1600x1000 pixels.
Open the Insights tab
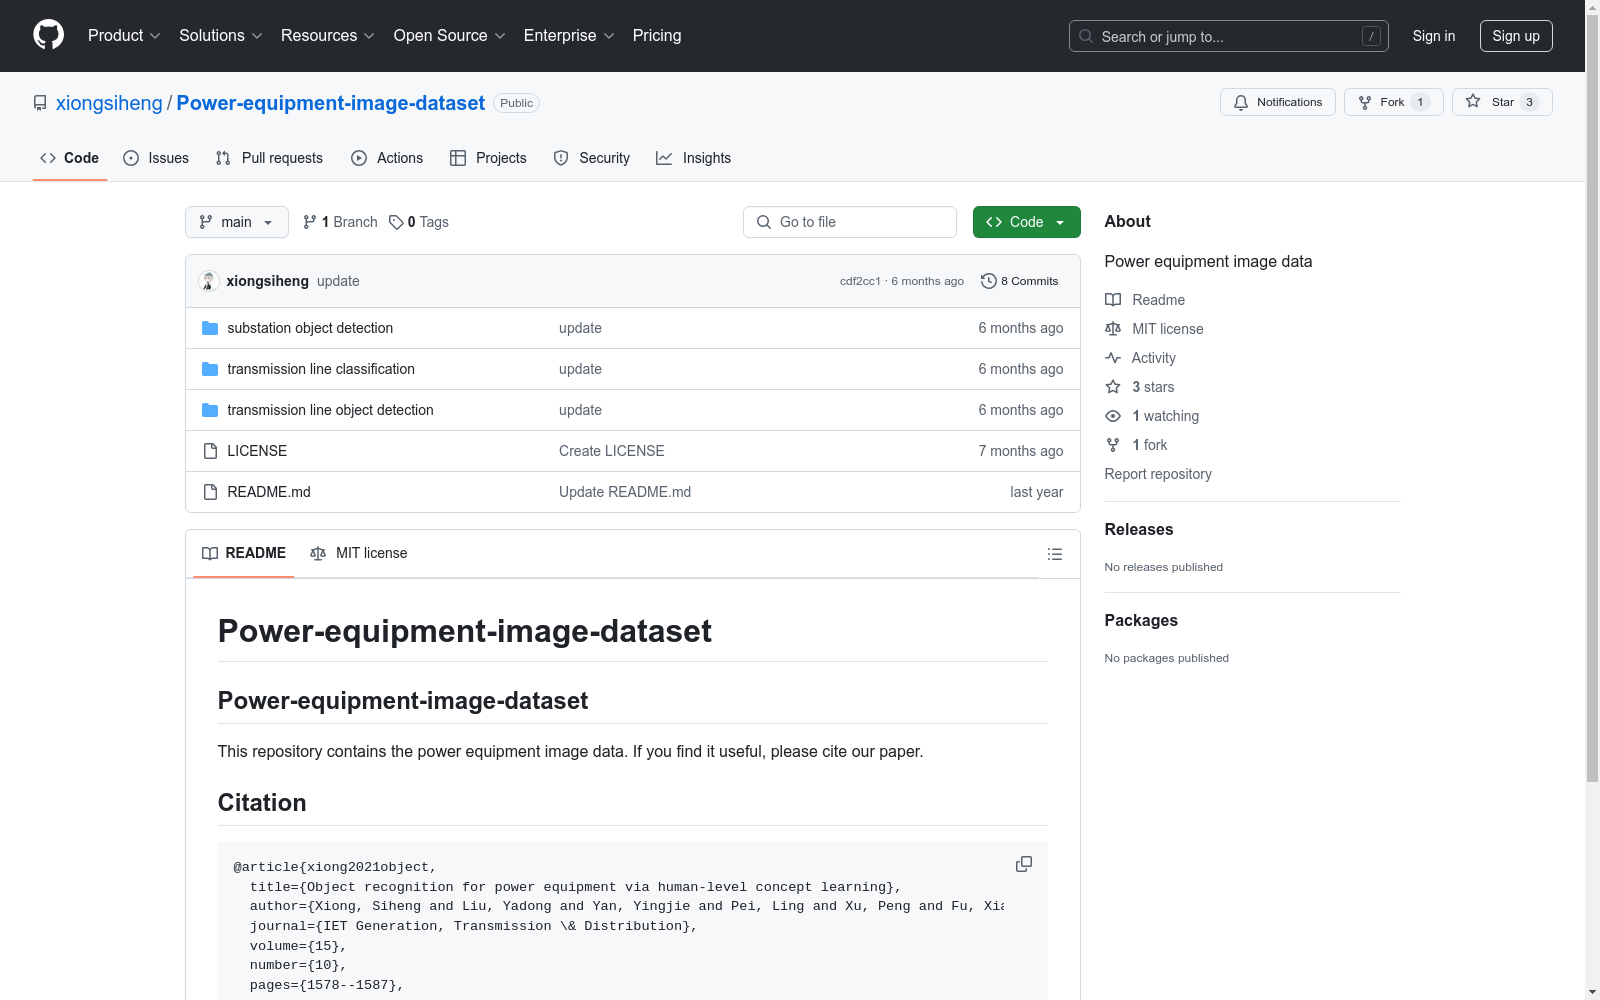(694, 158)
